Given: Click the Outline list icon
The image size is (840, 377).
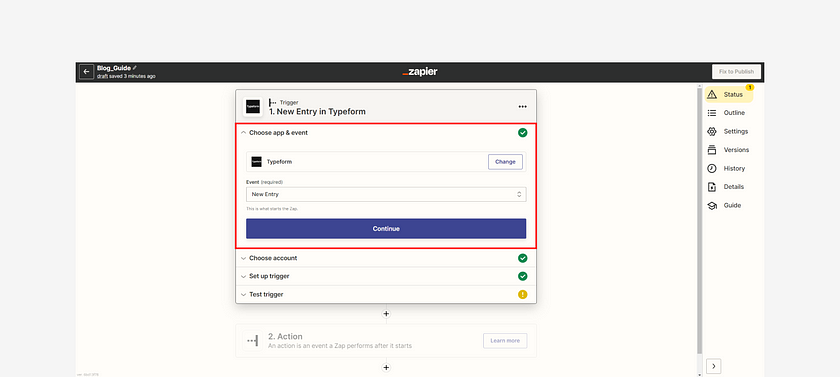Looking at the screenshot, I should pyautogui.click(x=712, y=113).
